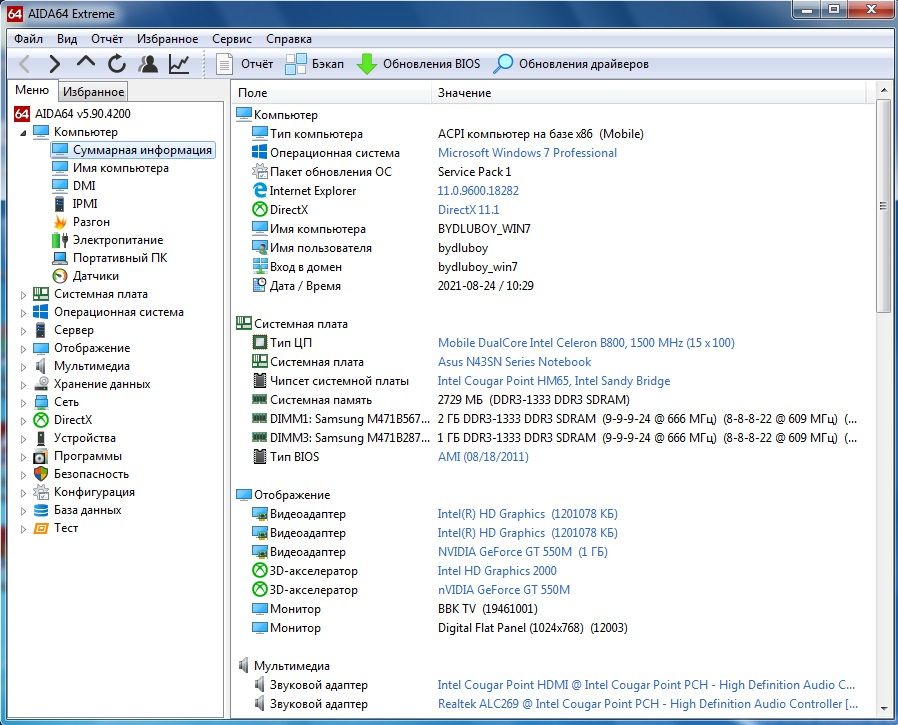The height and width of the screenshot is (725, 898).
Task: Open the Сервис menu
Action: 231,39
